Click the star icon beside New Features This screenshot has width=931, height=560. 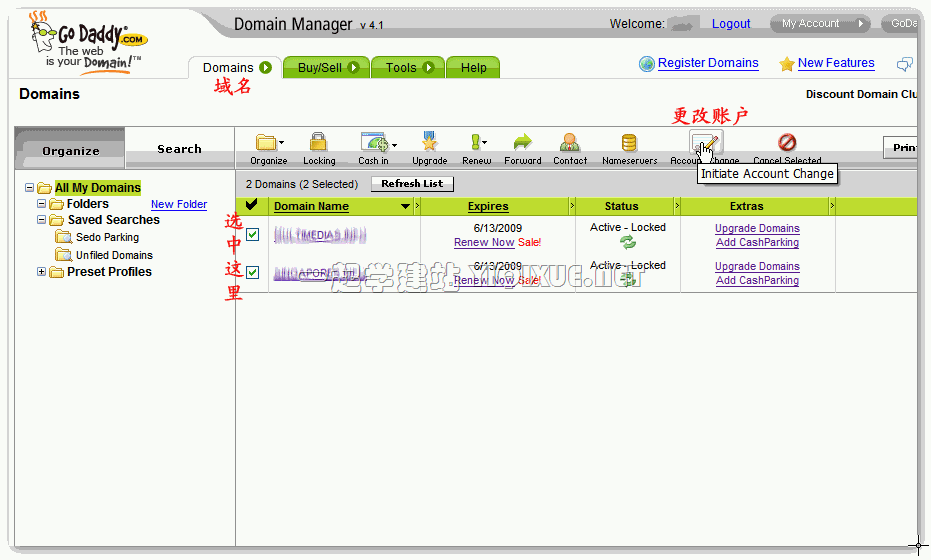coord(787,64)
